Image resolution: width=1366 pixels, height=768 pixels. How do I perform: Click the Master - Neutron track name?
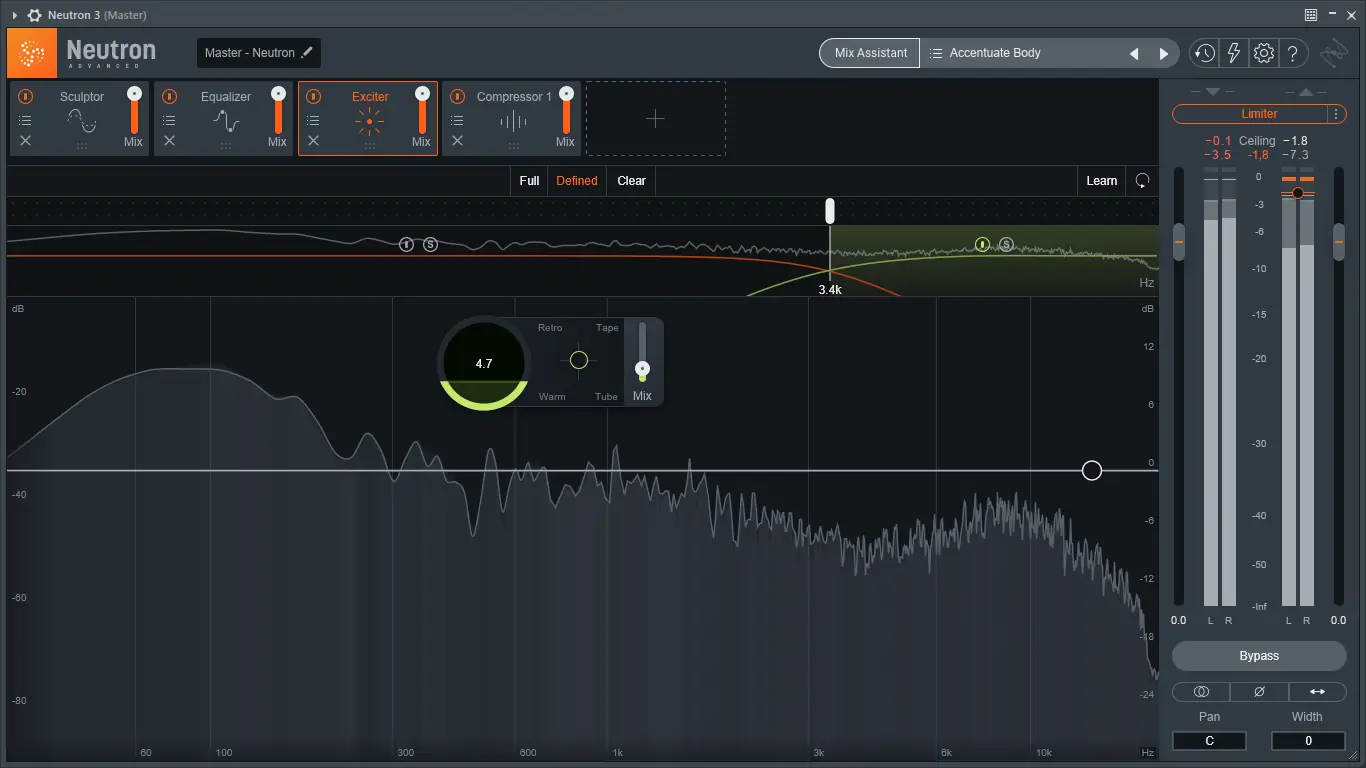coord(250,53)
